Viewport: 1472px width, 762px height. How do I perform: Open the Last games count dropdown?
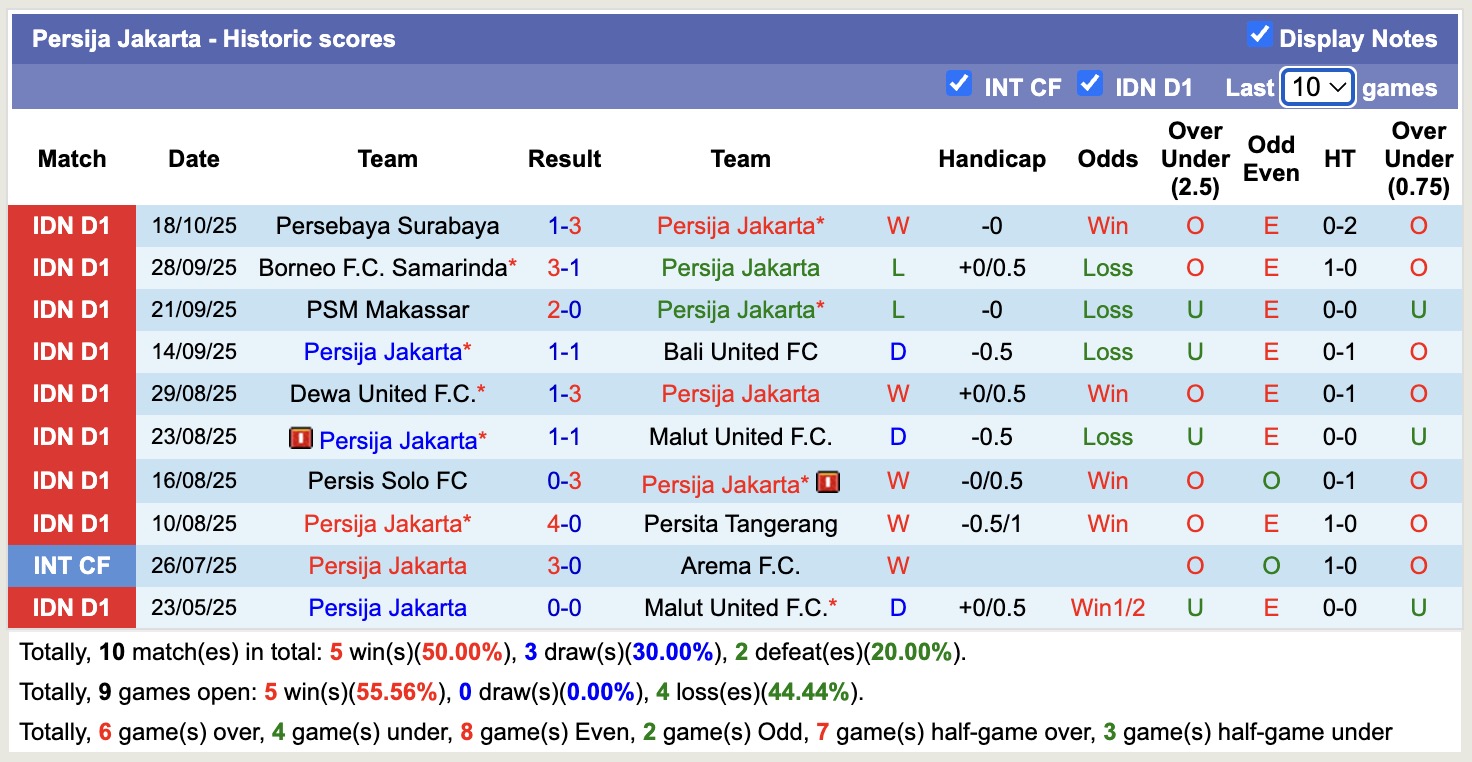1317,87
